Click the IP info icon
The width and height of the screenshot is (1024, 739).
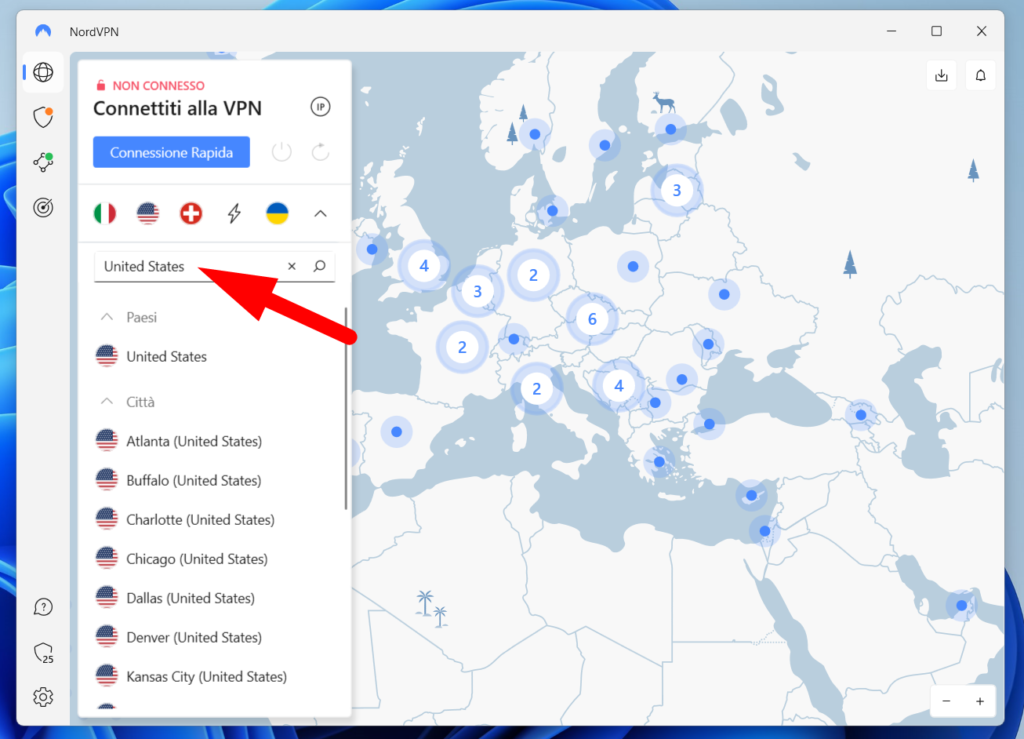(320, 107)
